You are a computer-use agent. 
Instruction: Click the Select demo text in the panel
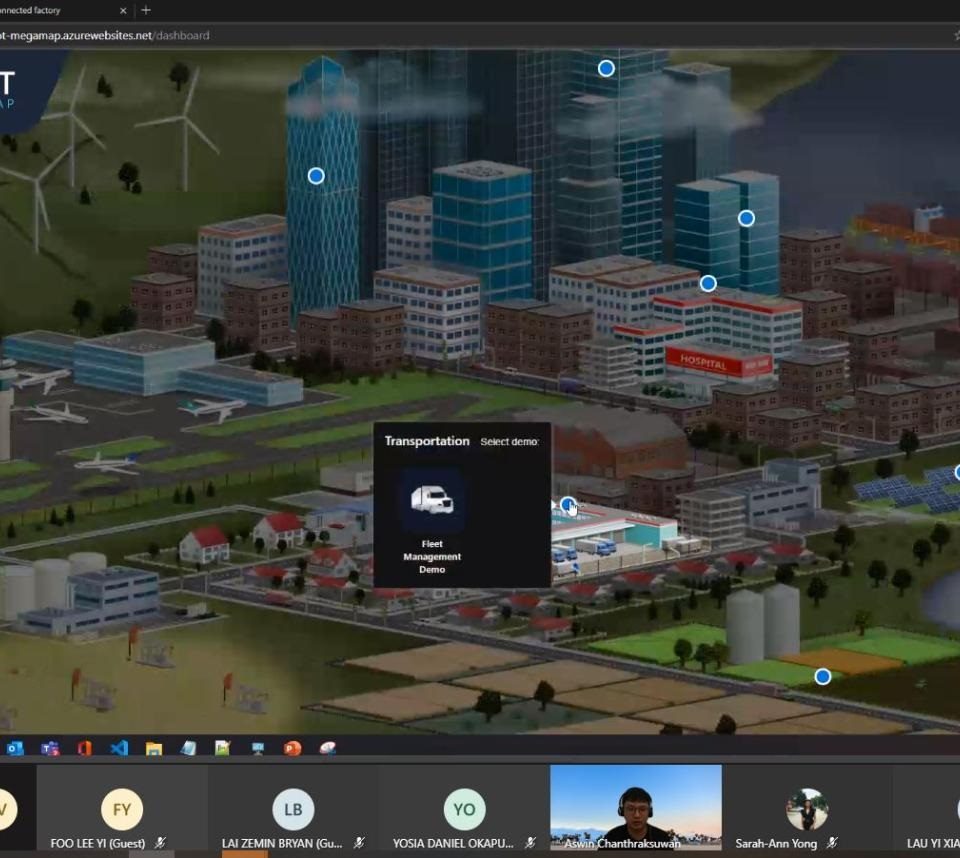pyautogui.click(x=509, y=442)
